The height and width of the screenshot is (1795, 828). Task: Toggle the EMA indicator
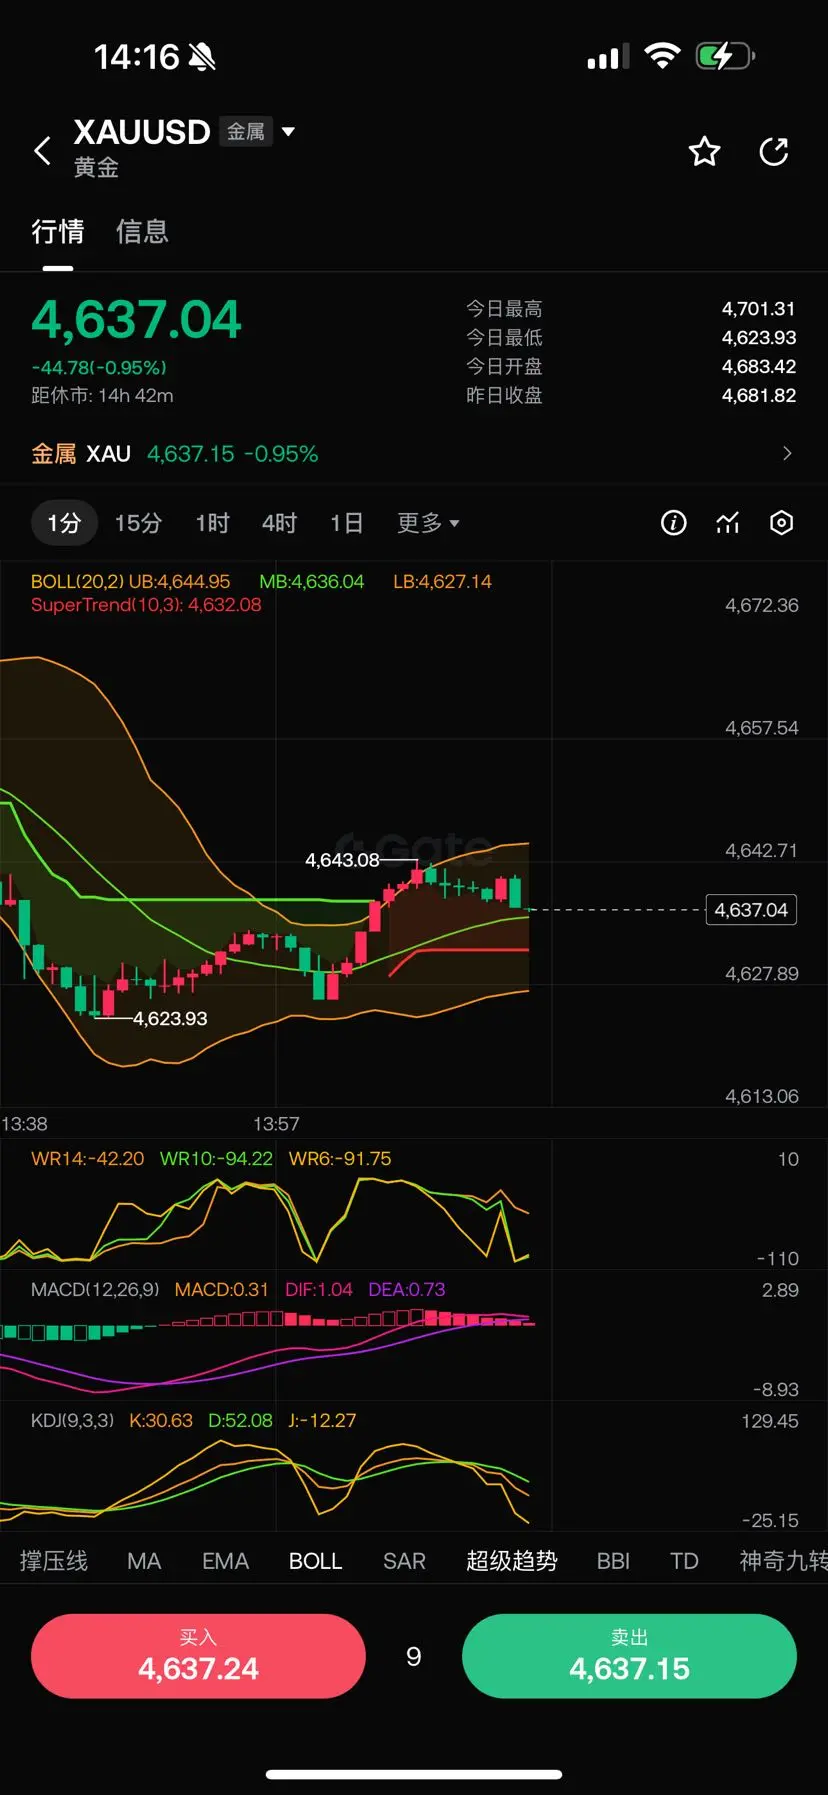coord(225,1561)
